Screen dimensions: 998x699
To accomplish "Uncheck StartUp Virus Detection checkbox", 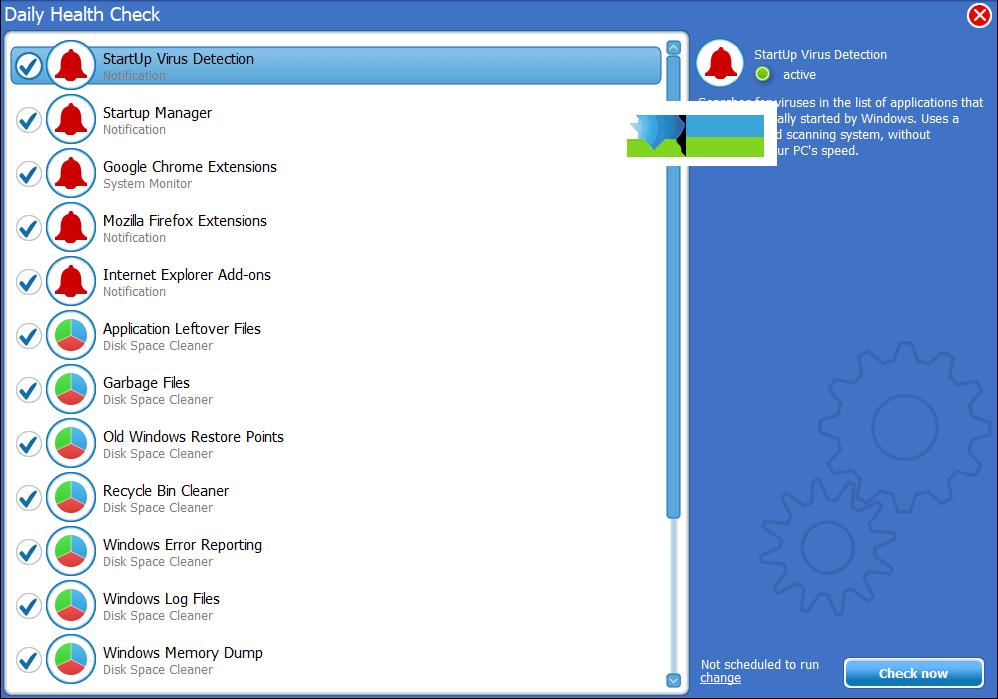I will point(29,66).
